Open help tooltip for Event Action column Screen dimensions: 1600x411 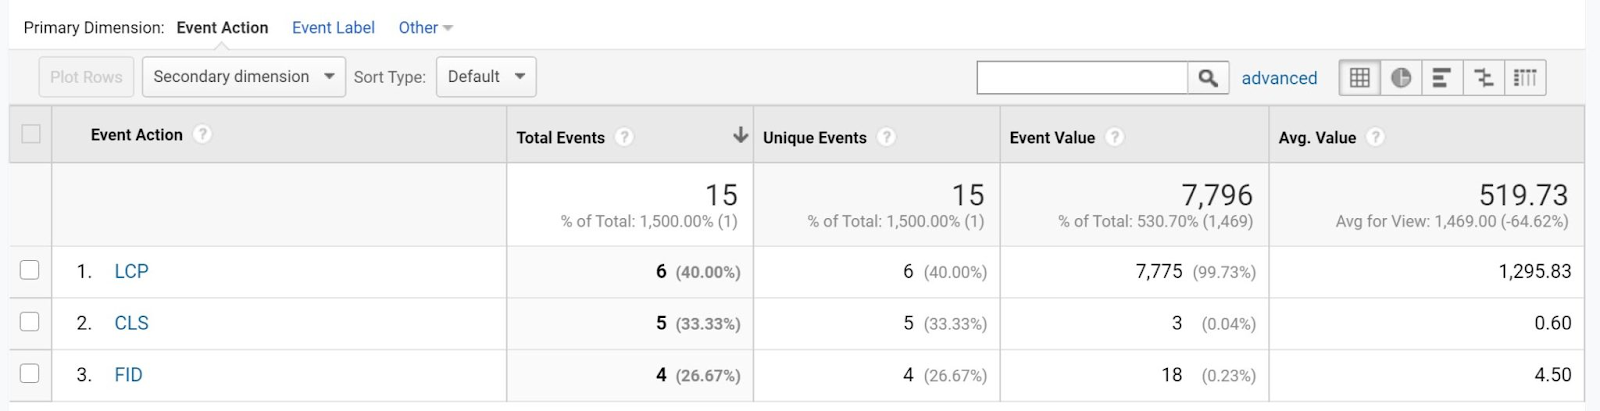pyautogui.click(x=203, y=134)
